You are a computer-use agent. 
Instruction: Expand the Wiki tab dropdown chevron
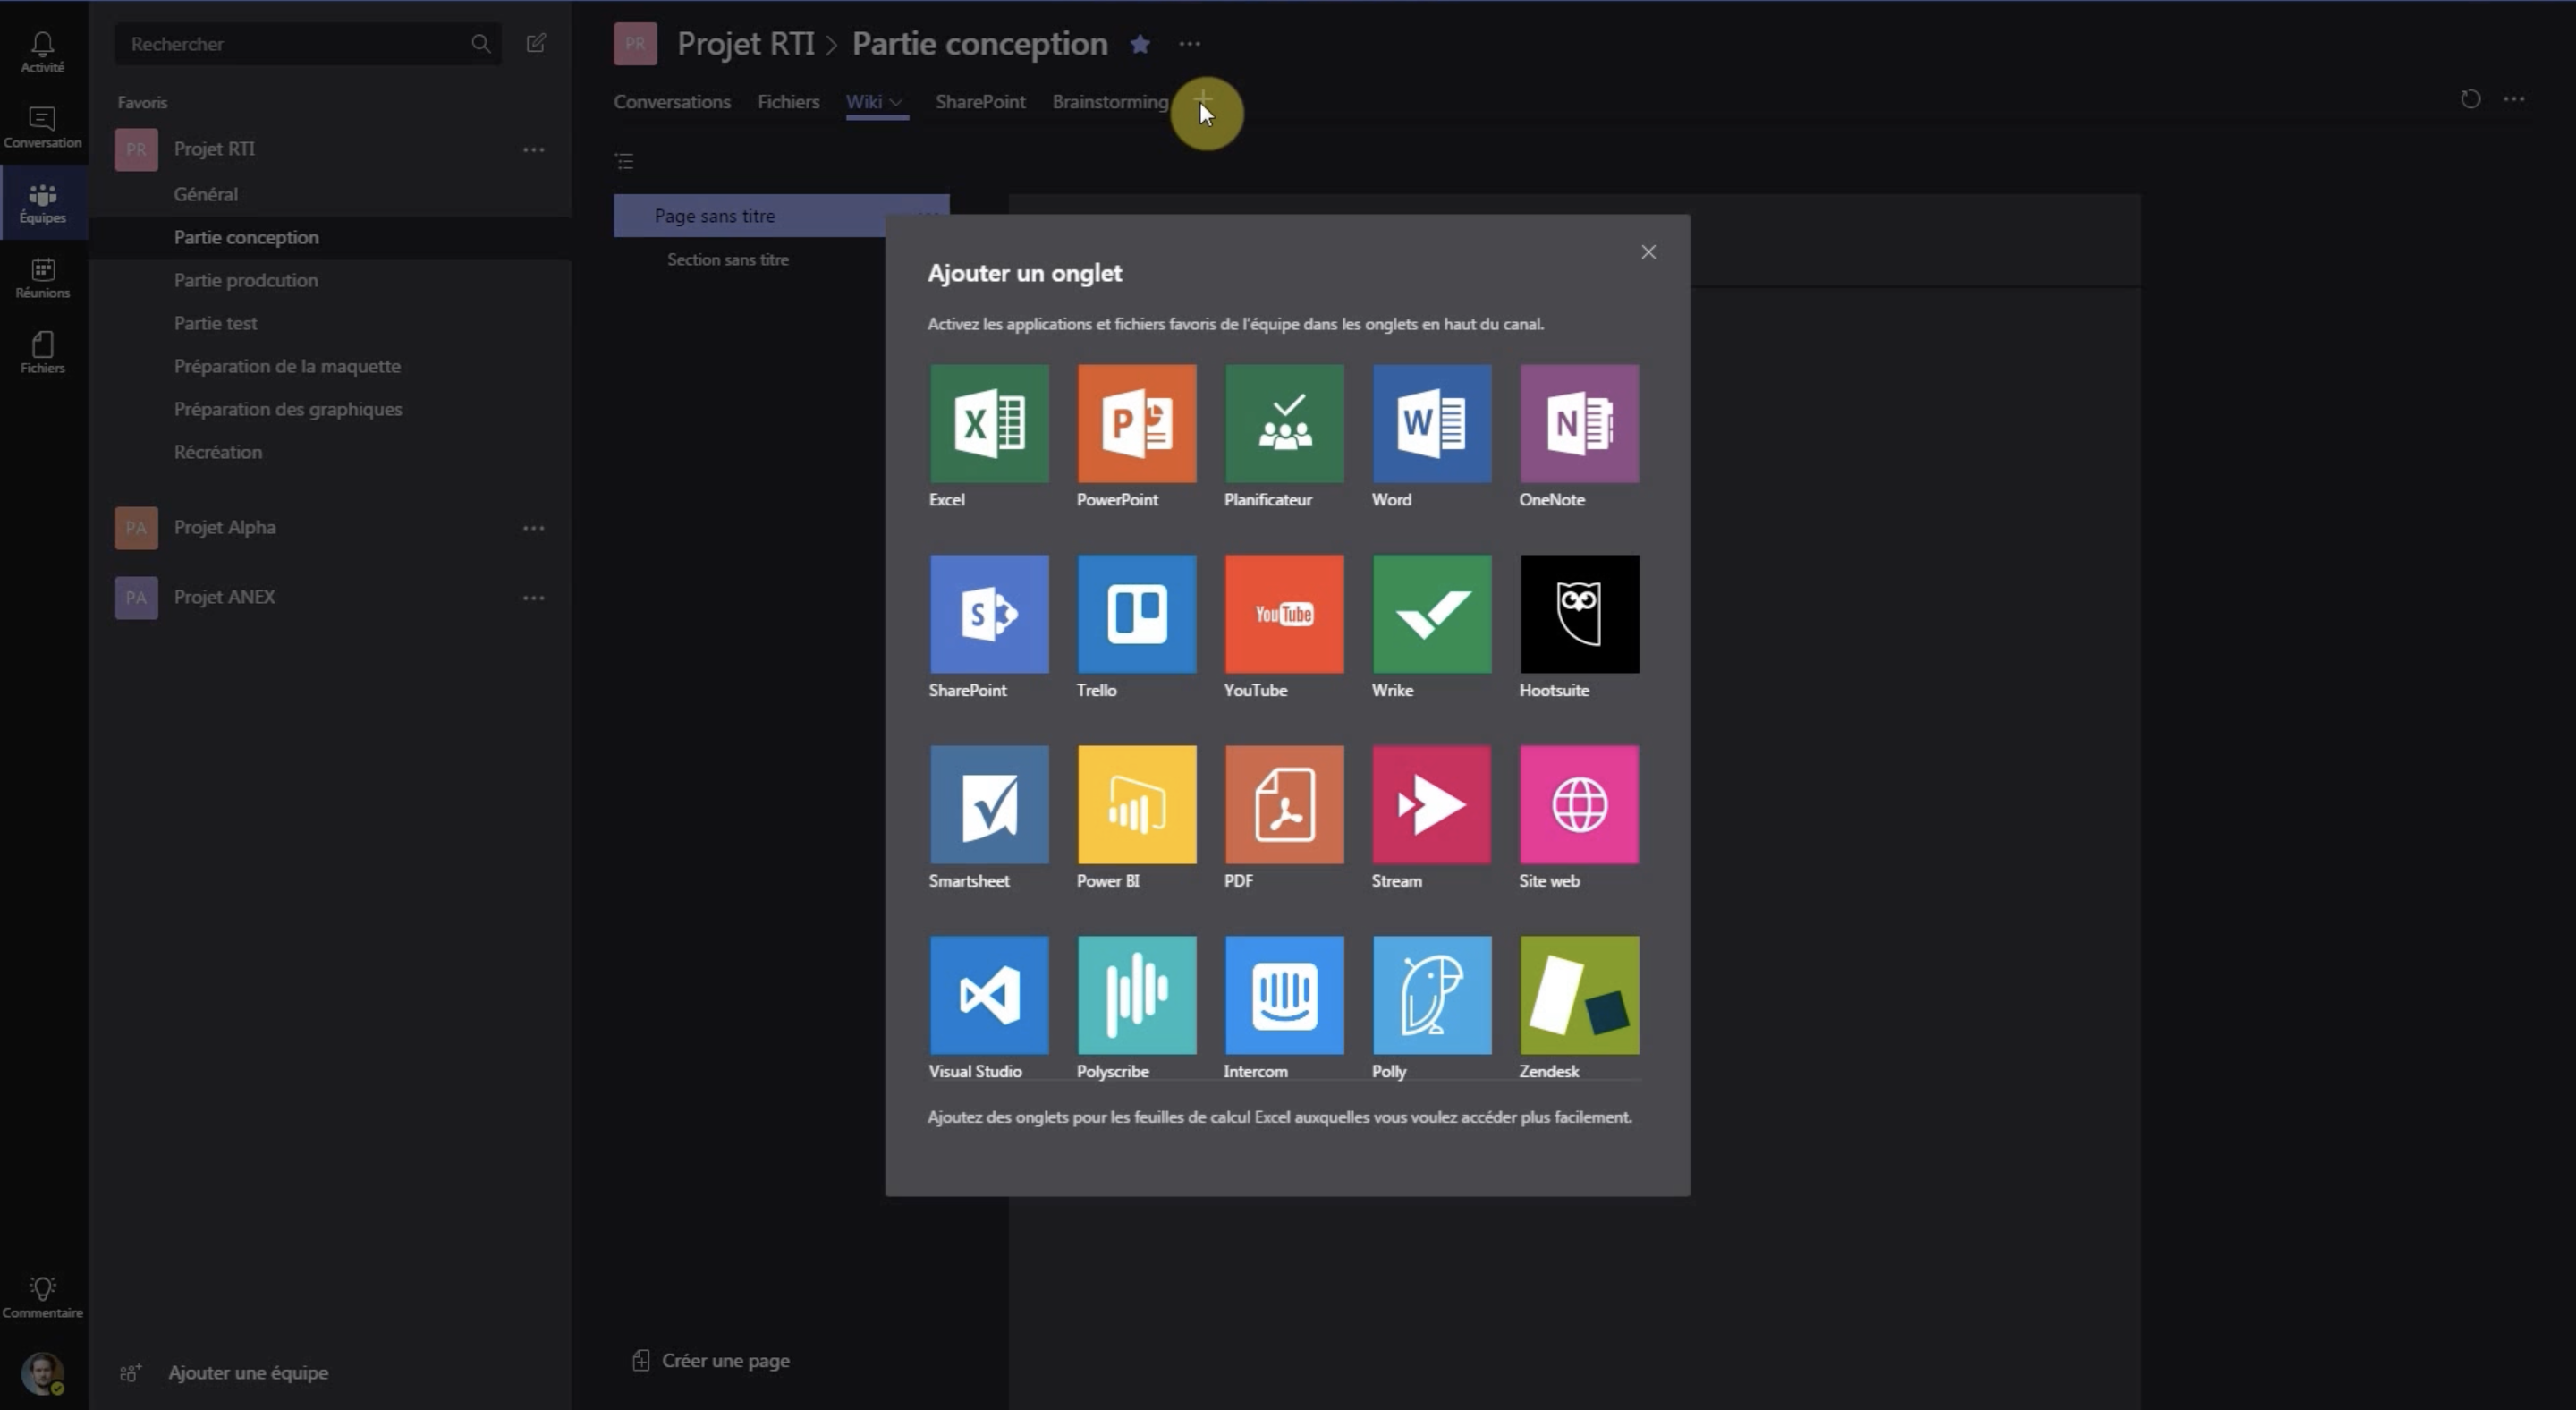click(x=896, y=102)
